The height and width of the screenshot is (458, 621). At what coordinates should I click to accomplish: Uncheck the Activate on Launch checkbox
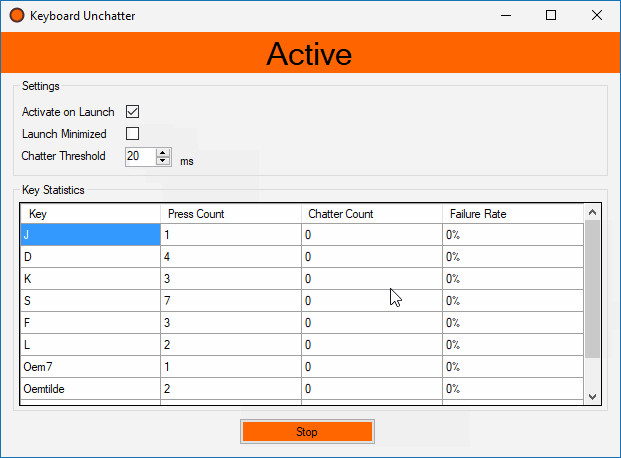pyautogui.click(x=132, y=112)
